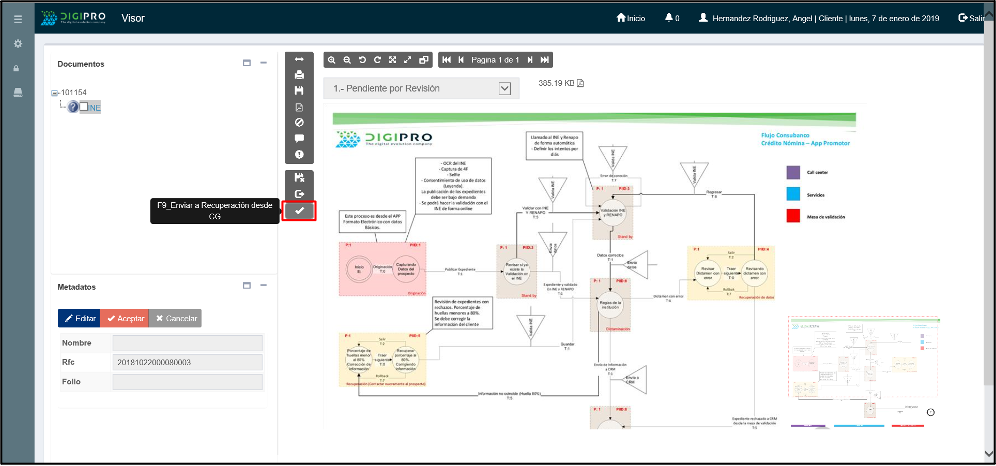996x466 pixels.
Task: Check the INE document checkbox
Action: [85, 107]
